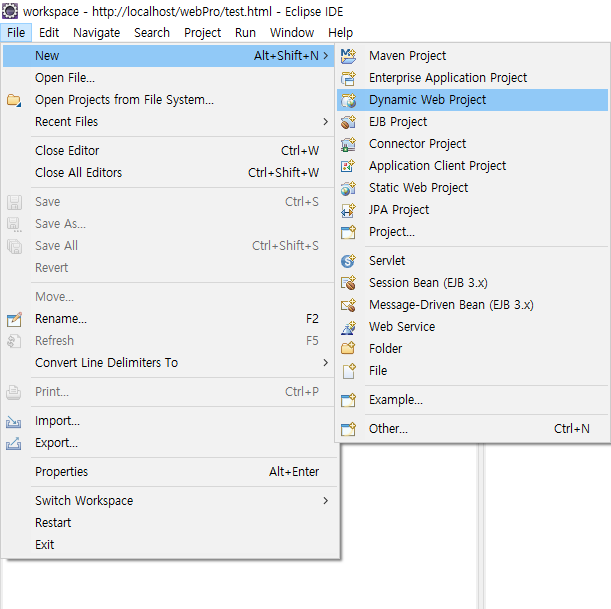The height and width of the screenshot is (609, 611).
Task: Click the Web Service icon
Action: click(x=348, y=327)
